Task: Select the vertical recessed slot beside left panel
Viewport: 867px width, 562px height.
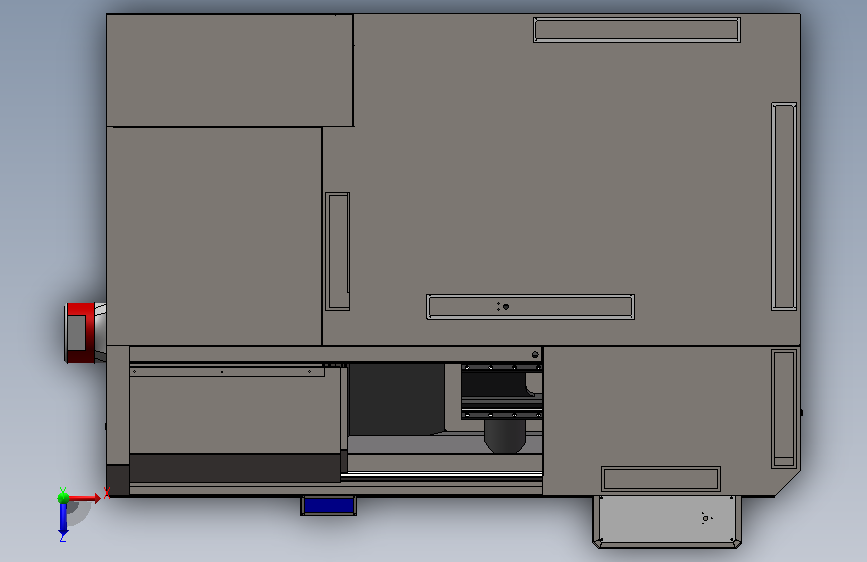Action: [x=337, y=251]
